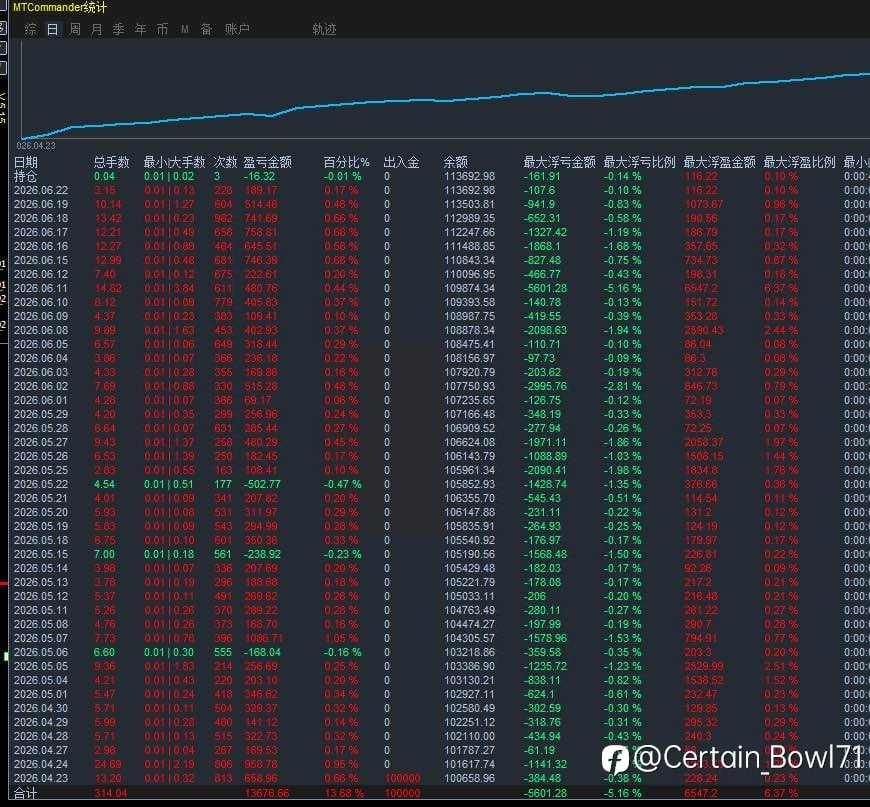The image size is (870, 807).
Task: Switch to the M tab
Action: (185, 29)
